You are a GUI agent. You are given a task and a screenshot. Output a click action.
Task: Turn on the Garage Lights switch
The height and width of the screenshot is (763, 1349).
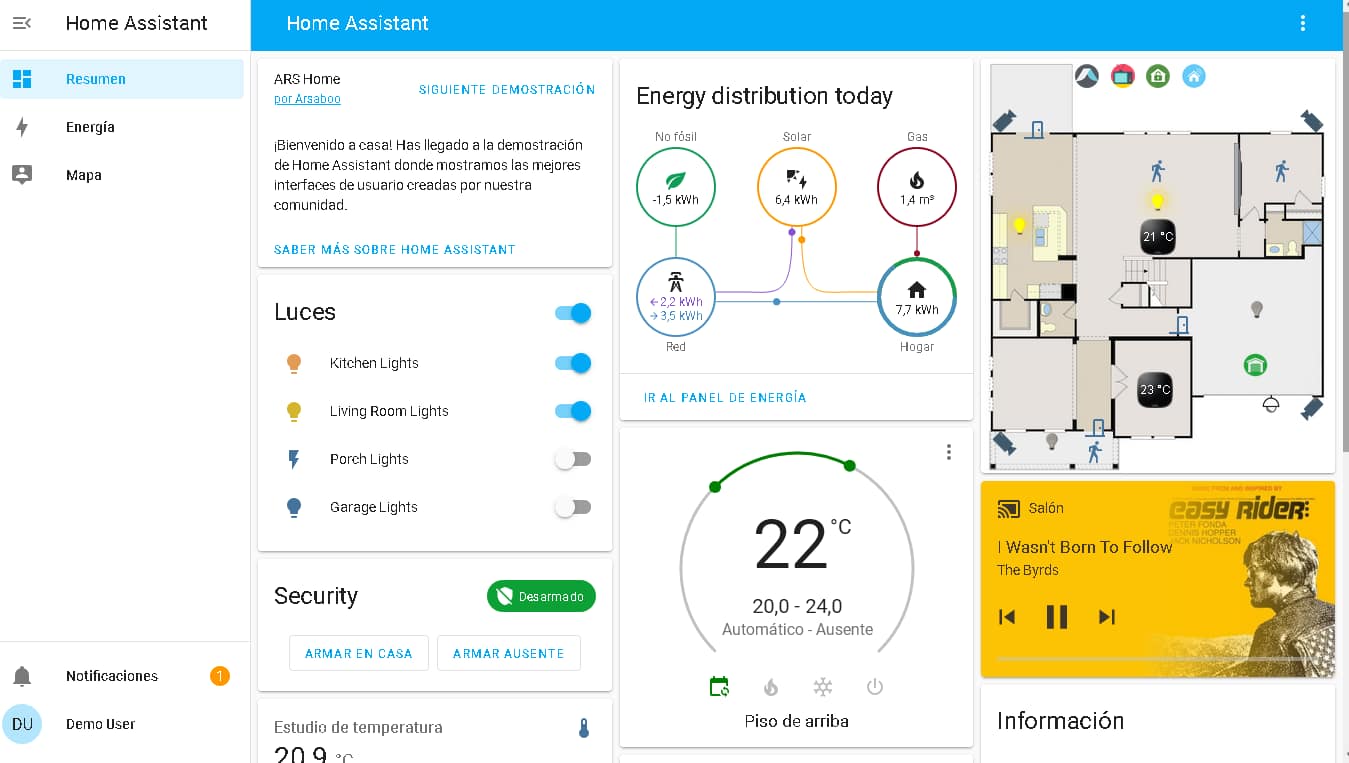(573, 507)
